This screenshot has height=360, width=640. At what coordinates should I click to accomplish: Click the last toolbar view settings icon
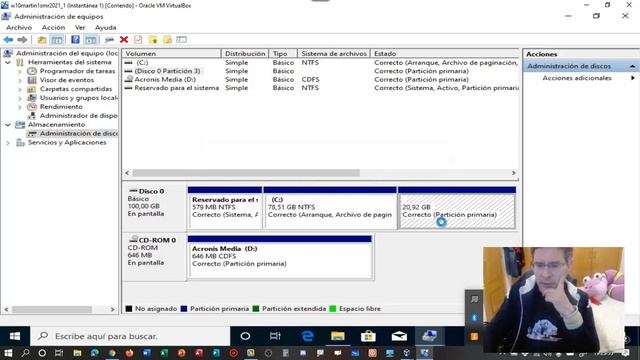(182, 40)
